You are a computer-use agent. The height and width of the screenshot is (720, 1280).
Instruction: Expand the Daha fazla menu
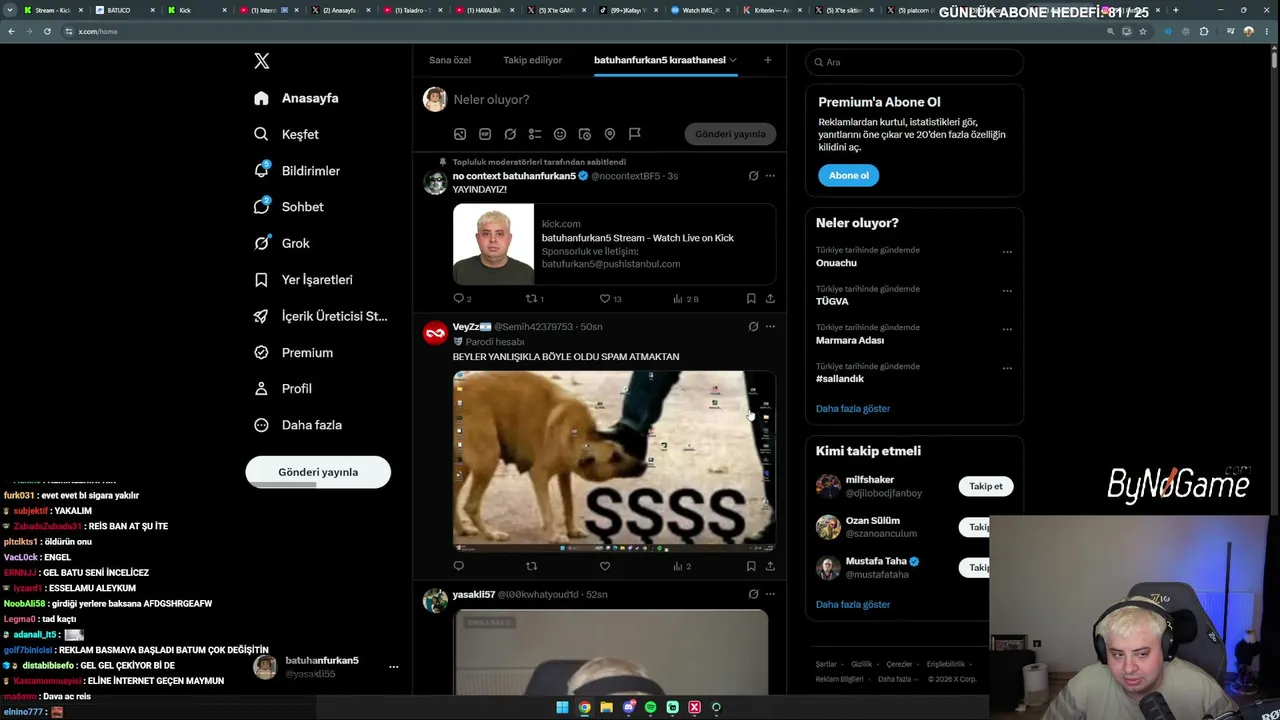297,425
